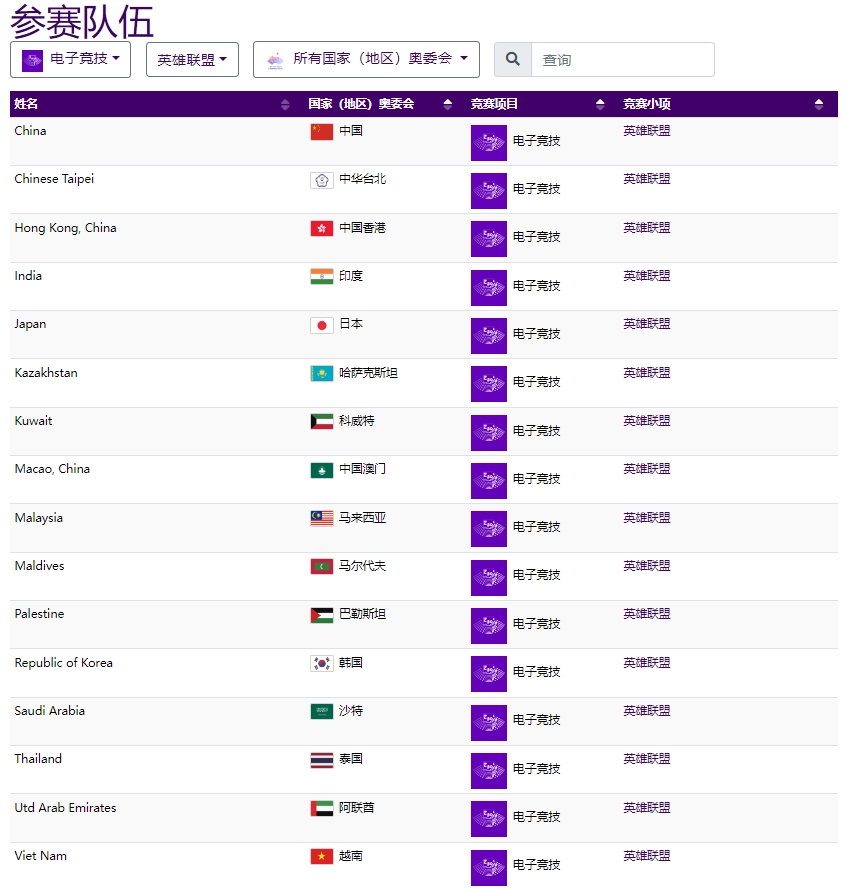
Task: Click the Saudi Arabia flag icon
Action: click(322, 711)
